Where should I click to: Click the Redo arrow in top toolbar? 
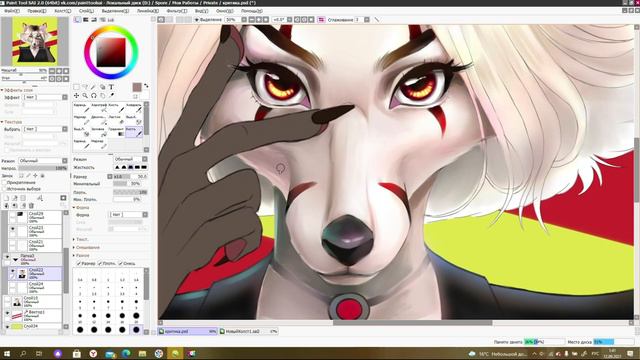tap(169, 20)
